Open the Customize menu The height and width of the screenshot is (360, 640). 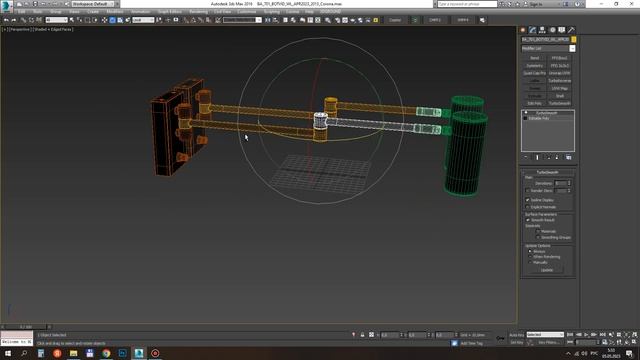coord(247,12)
